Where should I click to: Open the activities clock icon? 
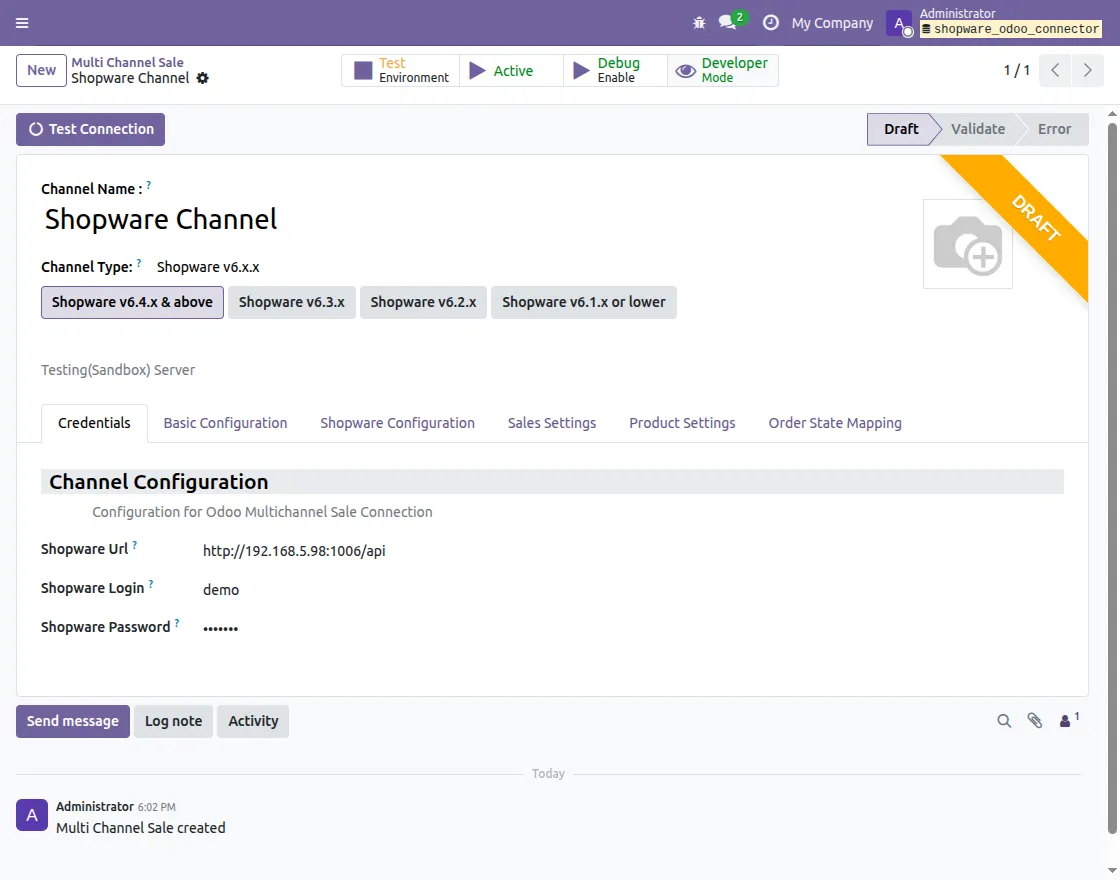pos(771,23)
